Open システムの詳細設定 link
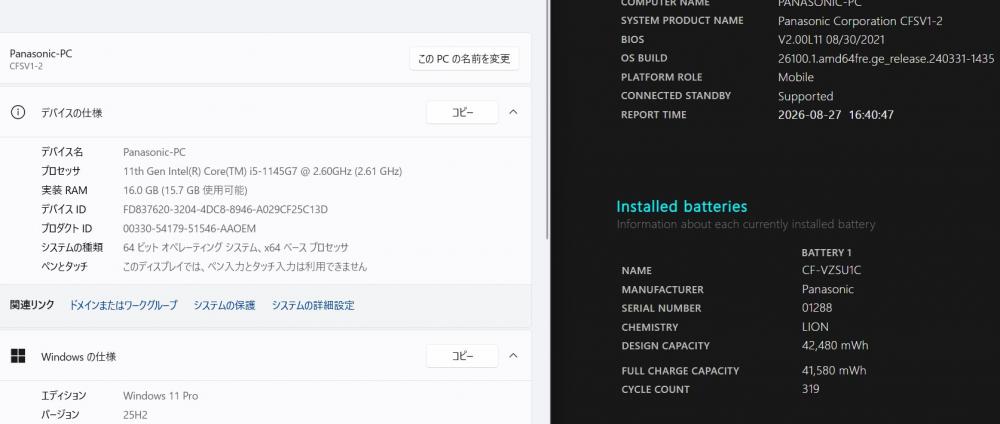Viewport: 1000px width, 424px height. pos(313,305)
